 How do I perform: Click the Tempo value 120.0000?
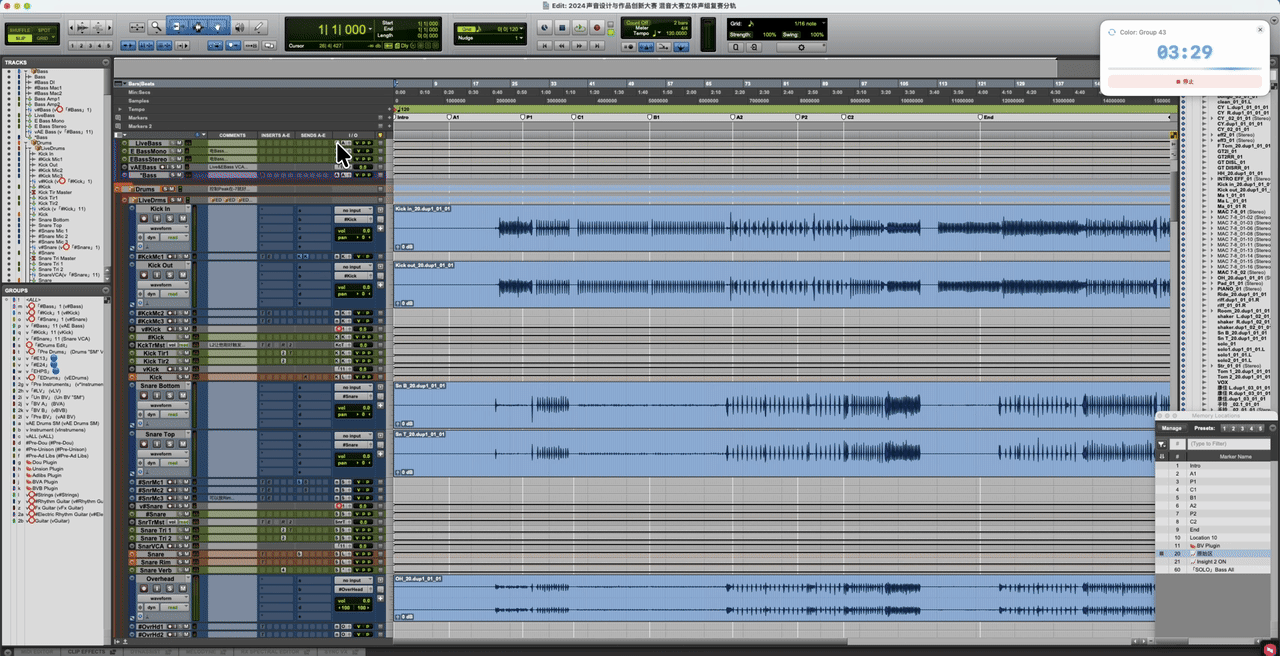(x=676, y=33)
